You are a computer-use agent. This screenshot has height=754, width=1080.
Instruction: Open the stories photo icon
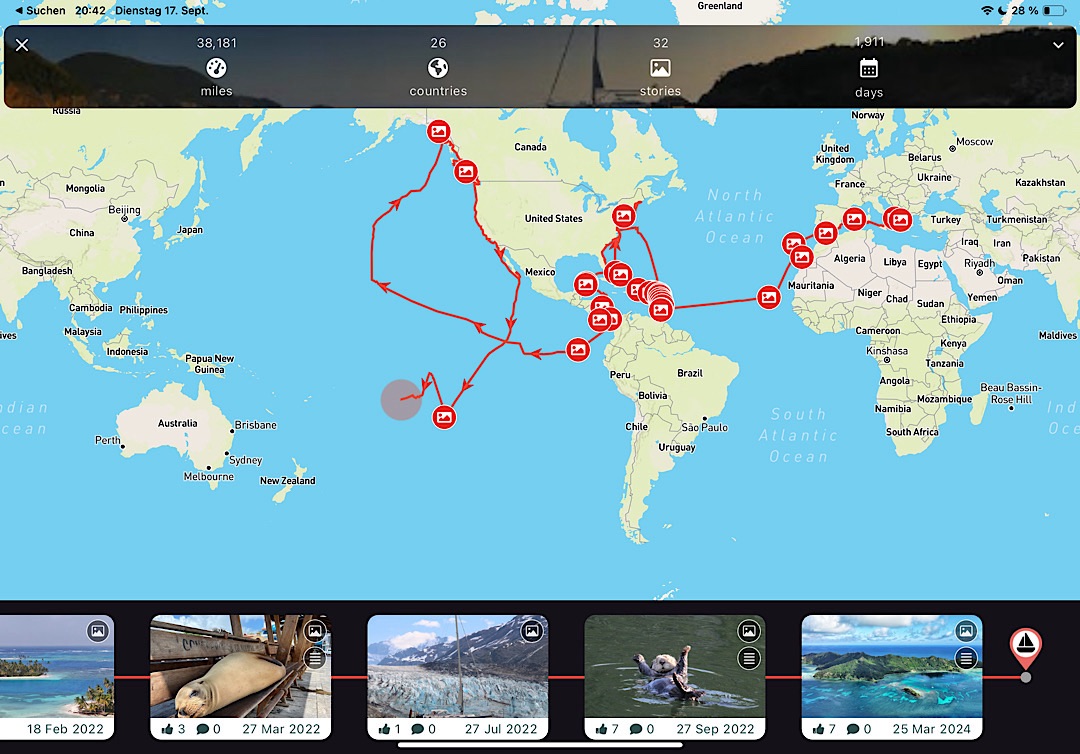[660, 68]
